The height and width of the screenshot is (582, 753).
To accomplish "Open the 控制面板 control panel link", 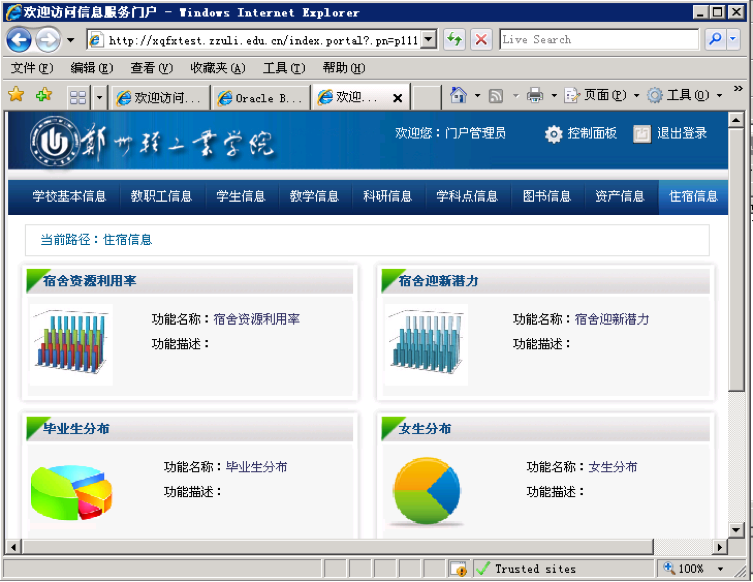I will pos(592,133).
